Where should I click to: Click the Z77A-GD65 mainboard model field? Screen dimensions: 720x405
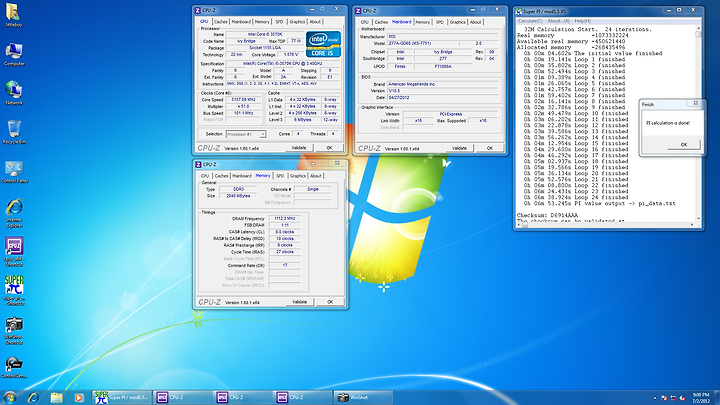click(x=422, y=43)
